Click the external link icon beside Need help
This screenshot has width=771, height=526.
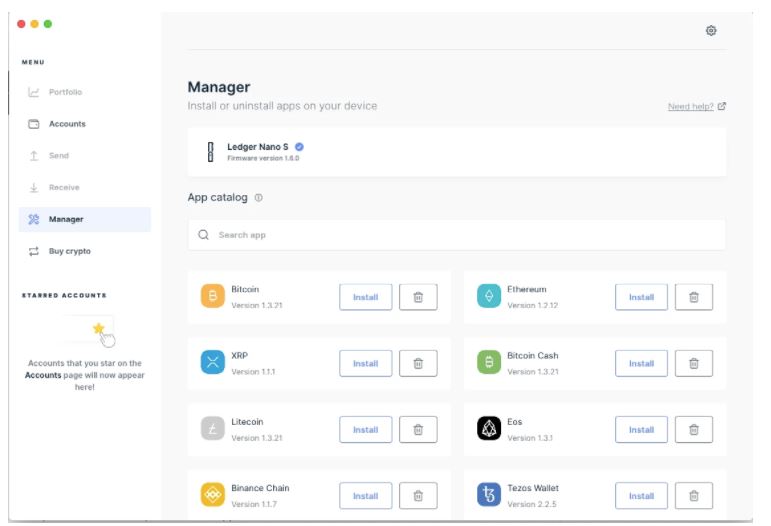click(721, 106)
